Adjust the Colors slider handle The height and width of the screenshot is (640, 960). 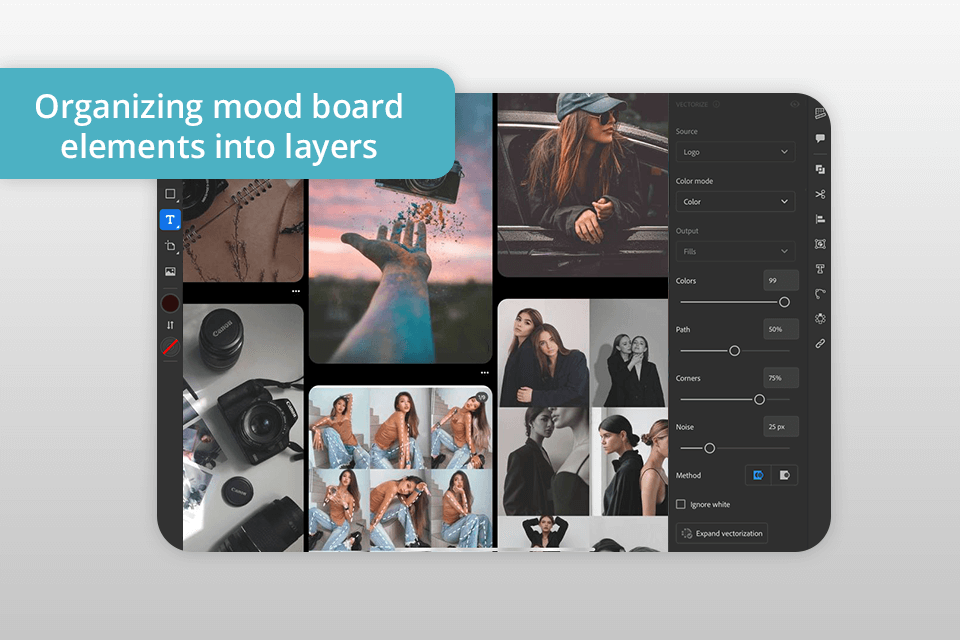point(784,302)
